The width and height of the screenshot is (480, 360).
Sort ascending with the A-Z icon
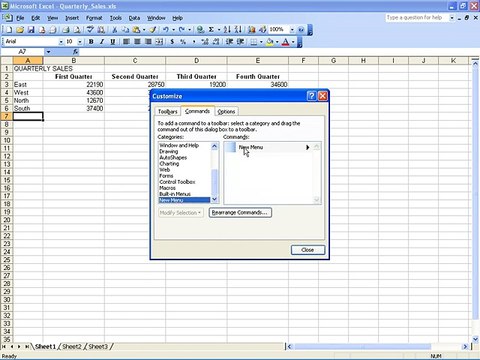pos(227,30)
